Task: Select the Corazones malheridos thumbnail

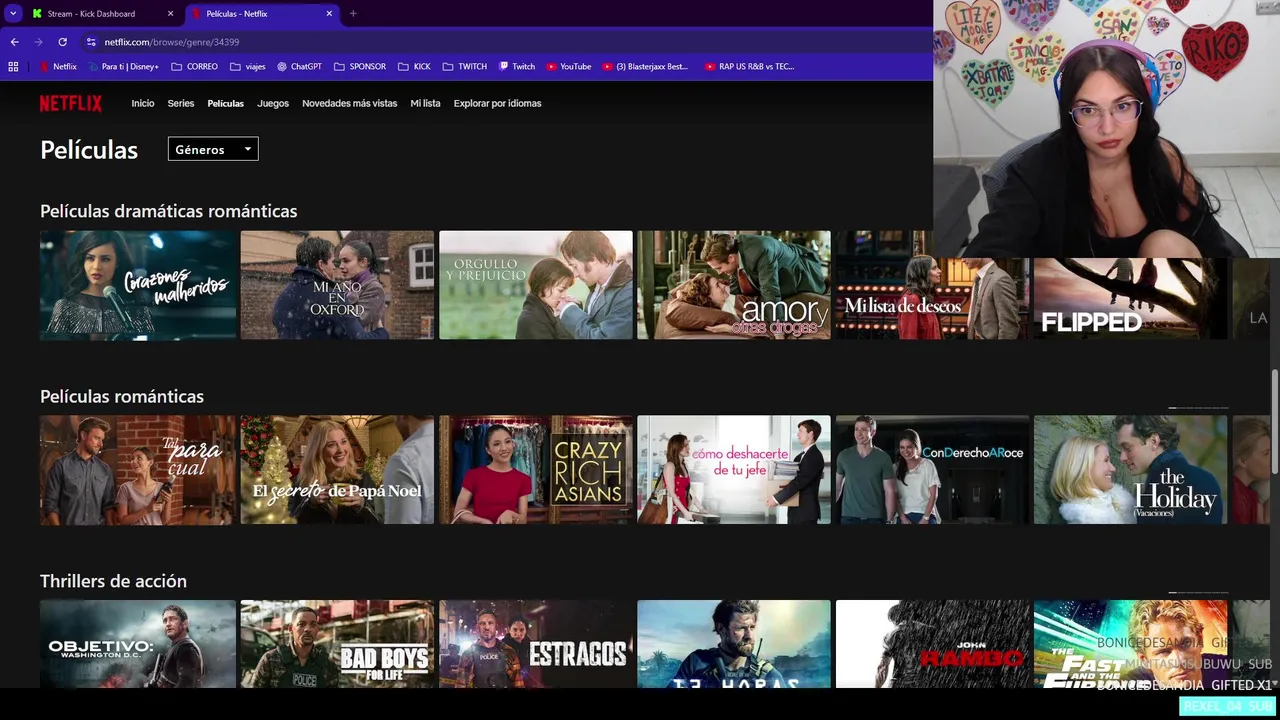Action: pyautogui.click(x=138, y=285)
